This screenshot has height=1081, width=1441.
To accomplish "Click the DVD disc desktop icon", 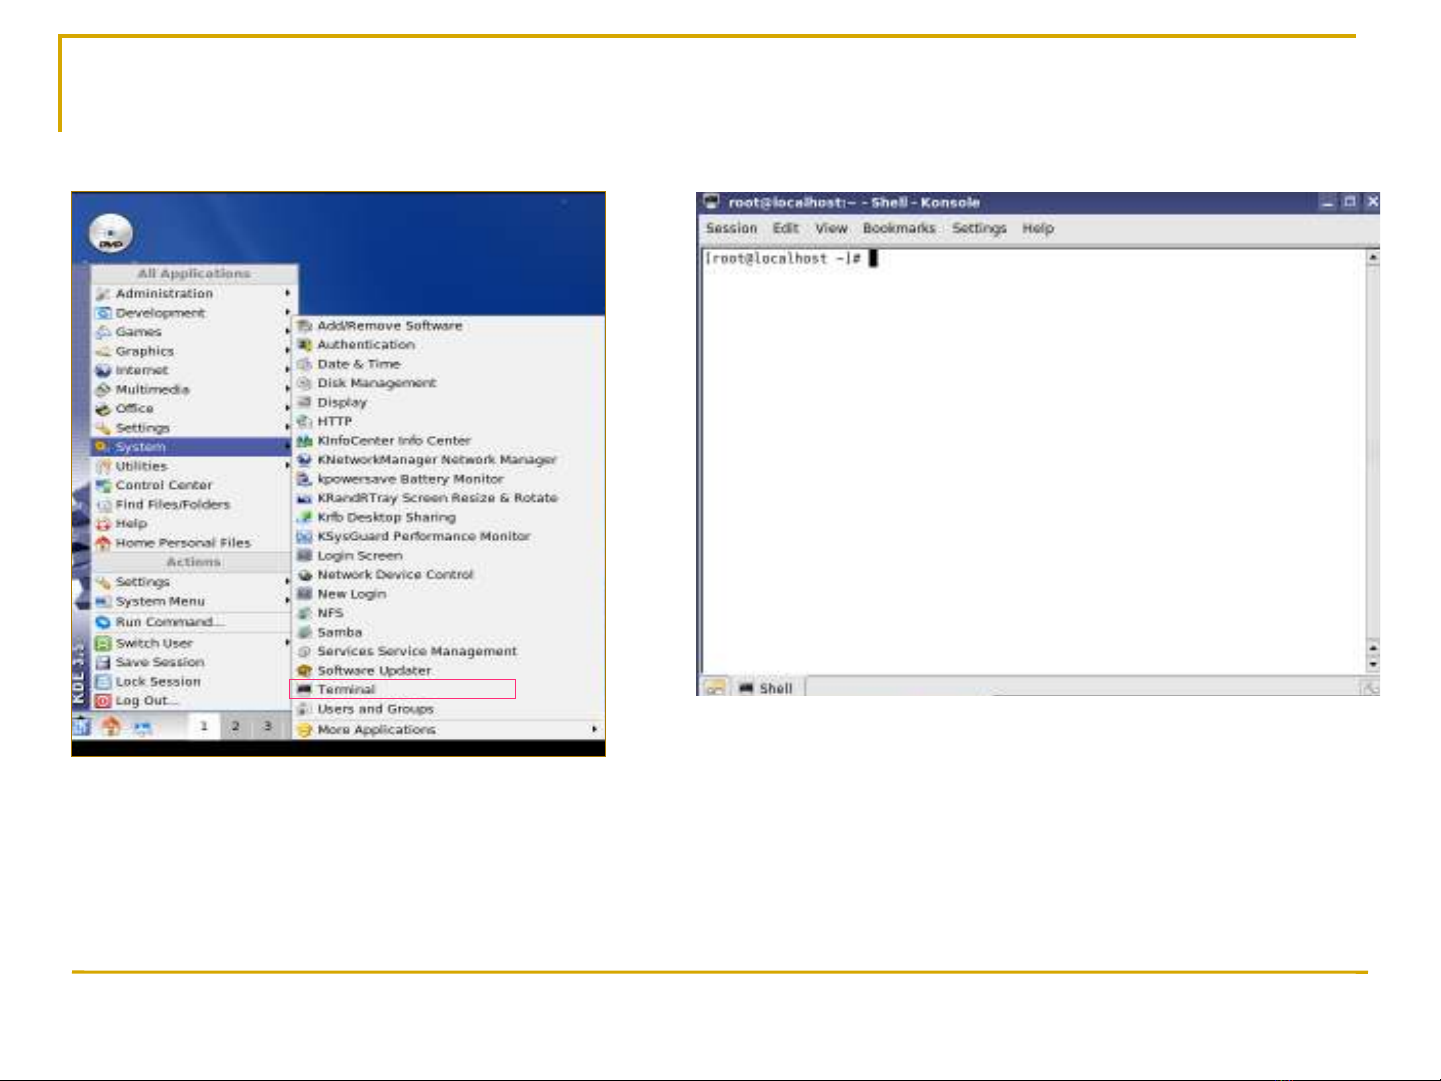I will tap(110, 235).
